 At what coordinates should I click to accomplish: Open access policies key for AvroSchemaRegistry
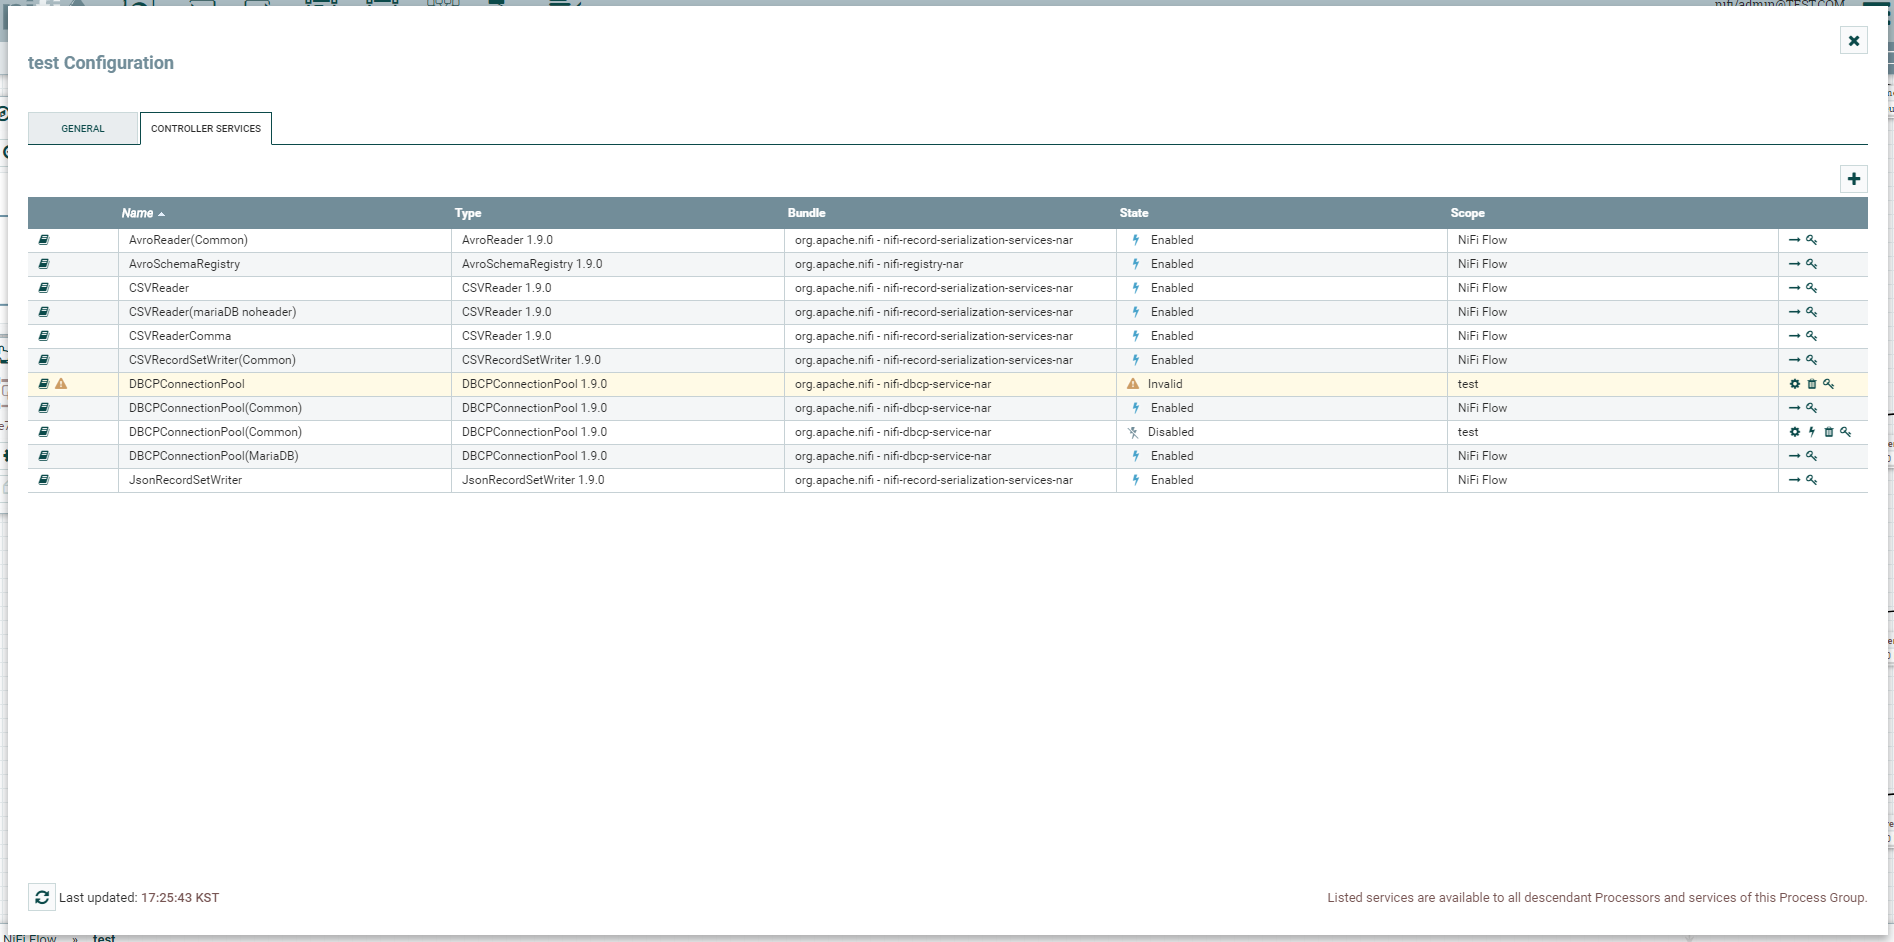tap(1814, 264)
